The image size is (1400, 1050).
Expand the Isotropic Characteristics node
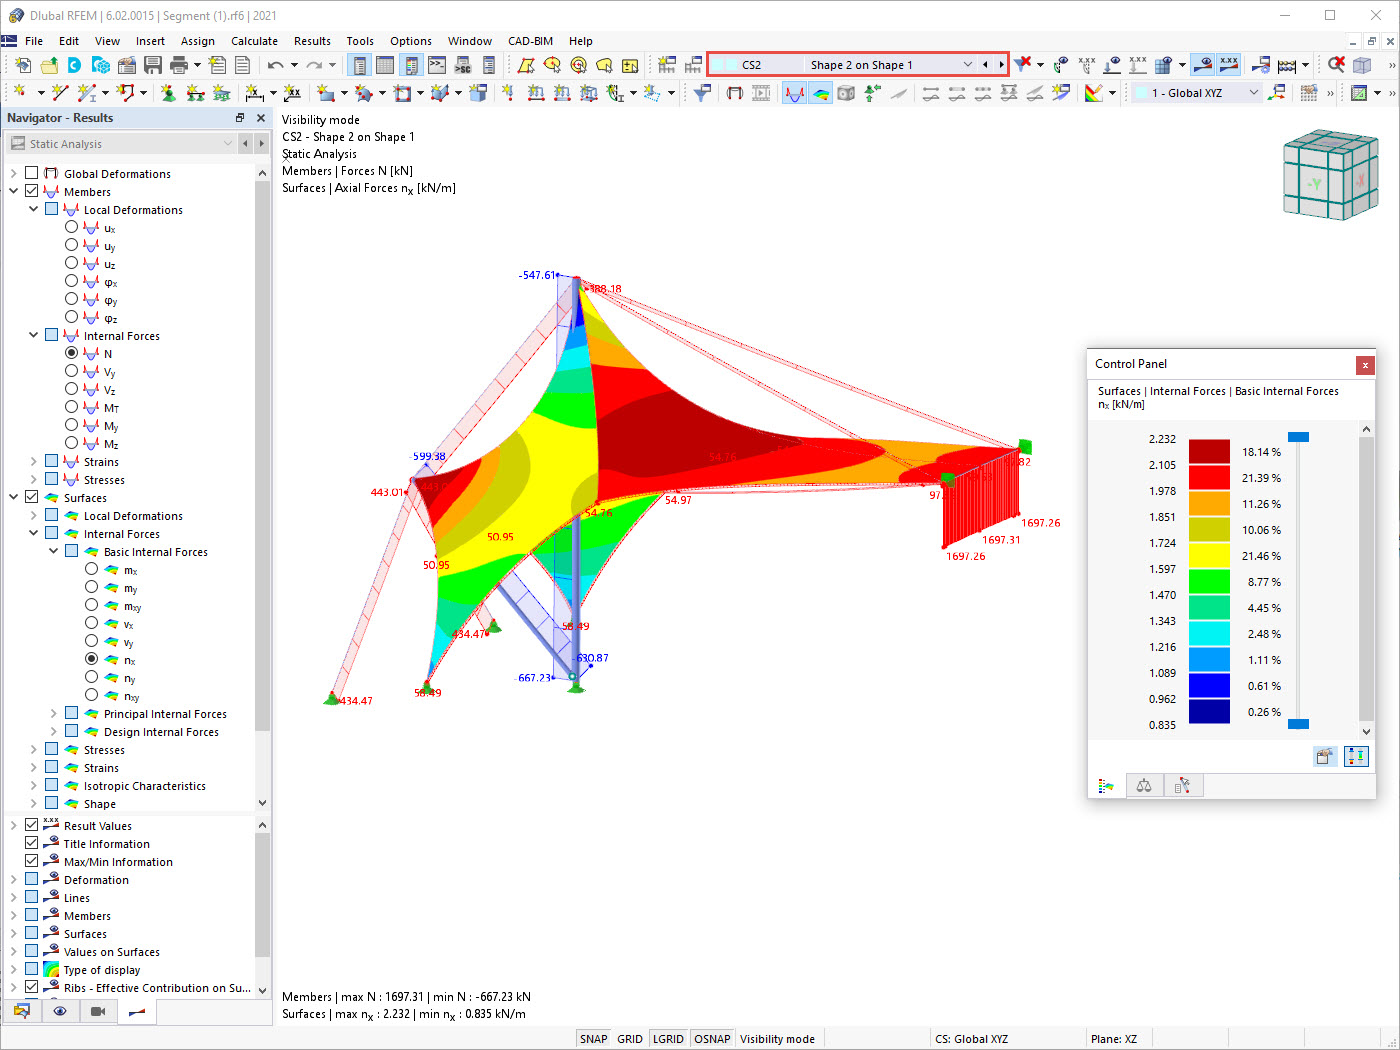[34, 785]
